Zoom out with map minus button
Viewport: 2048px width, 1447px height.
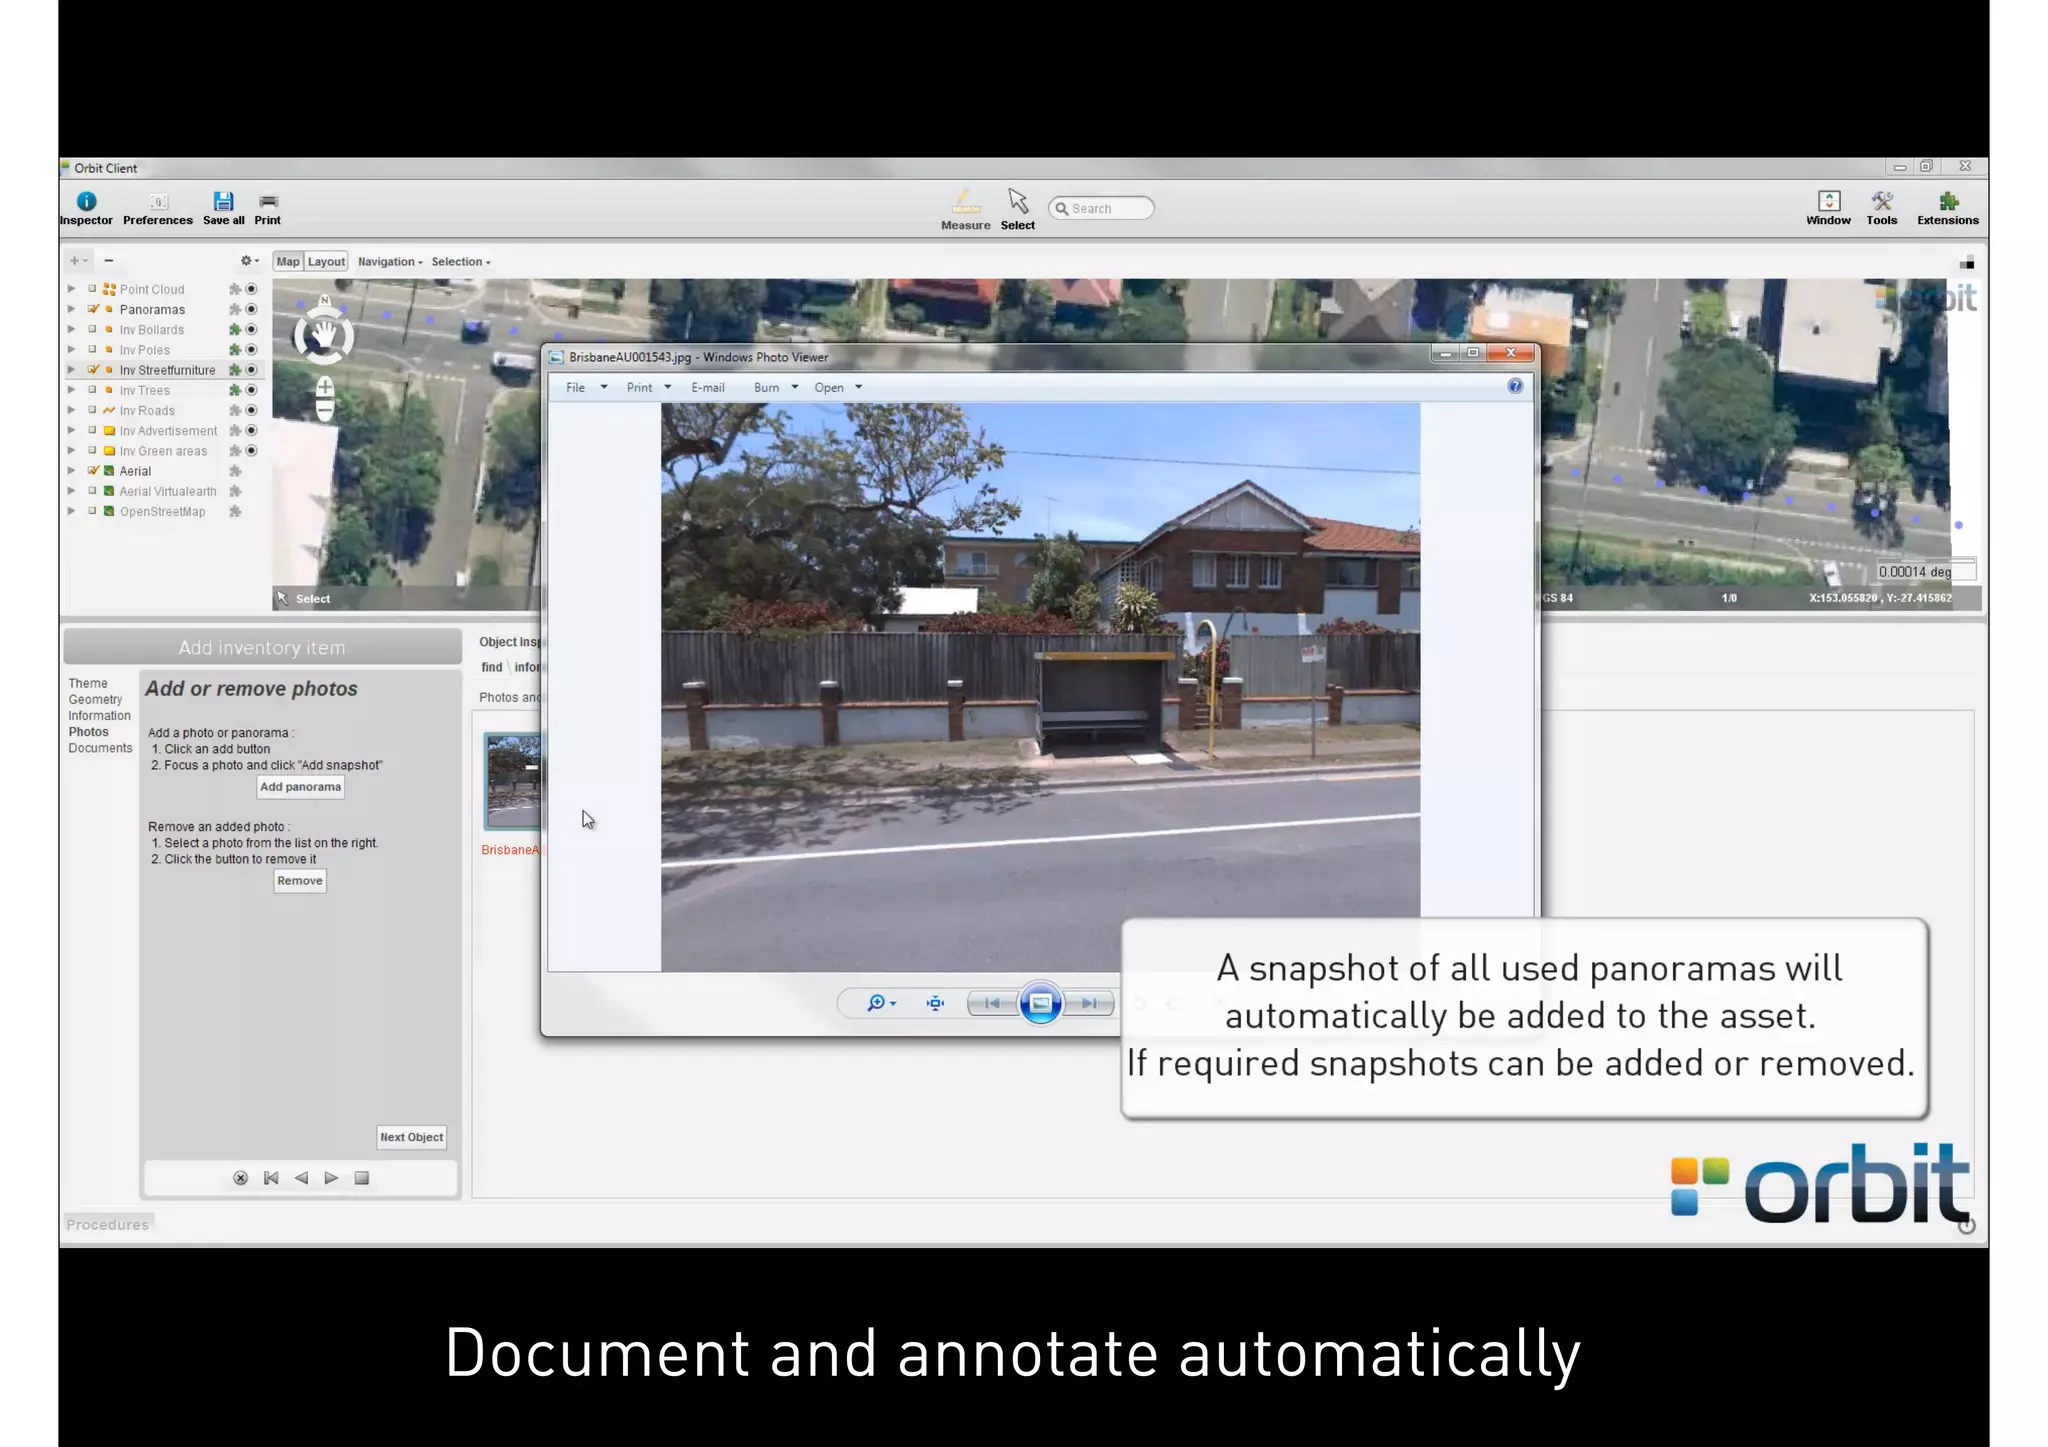(x=325, y=409)
